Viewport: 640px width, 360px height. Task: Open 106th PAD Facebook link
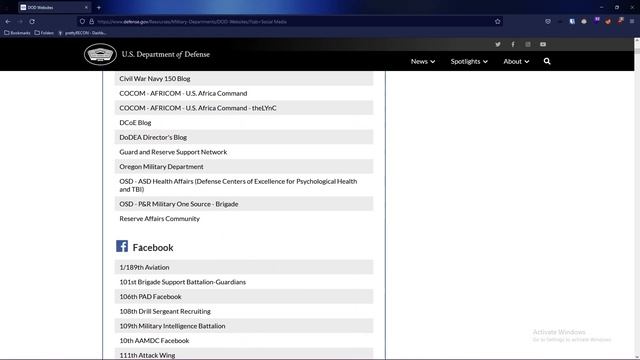[150, 296]
